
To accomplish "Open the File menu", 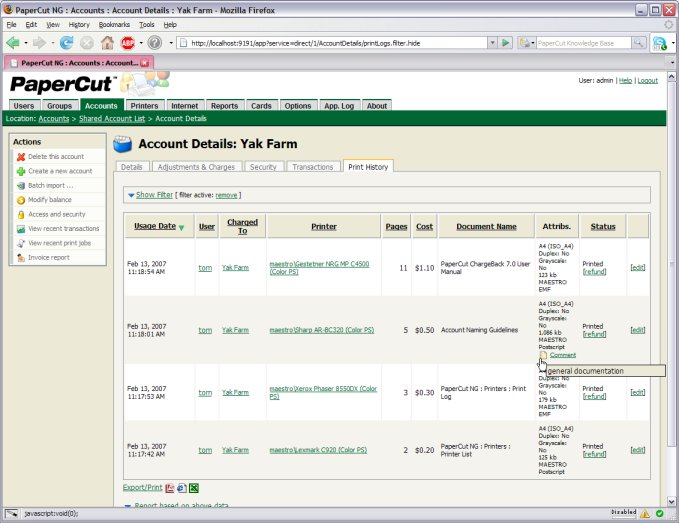I will pyautogui.click(x=11, y=25).
